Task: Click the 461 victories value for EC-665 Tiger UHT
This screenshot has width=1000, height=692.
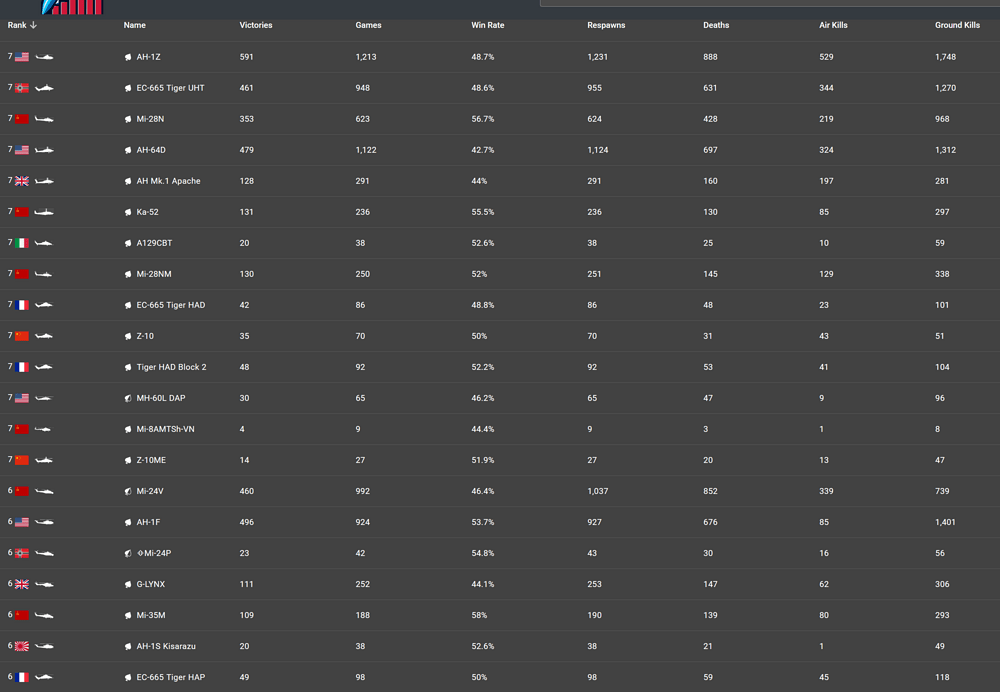Action: coord(247,88)
